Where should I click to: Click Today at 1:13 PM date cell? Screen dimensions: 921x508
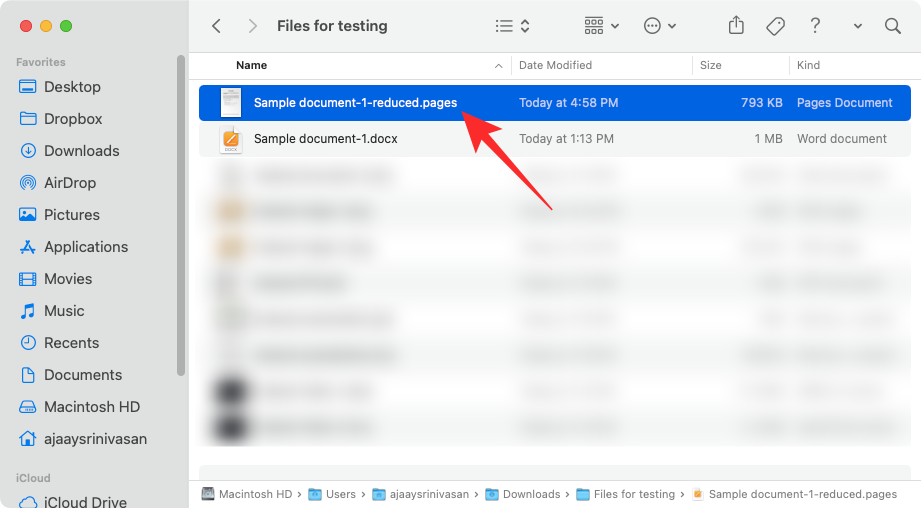(566, 139)
